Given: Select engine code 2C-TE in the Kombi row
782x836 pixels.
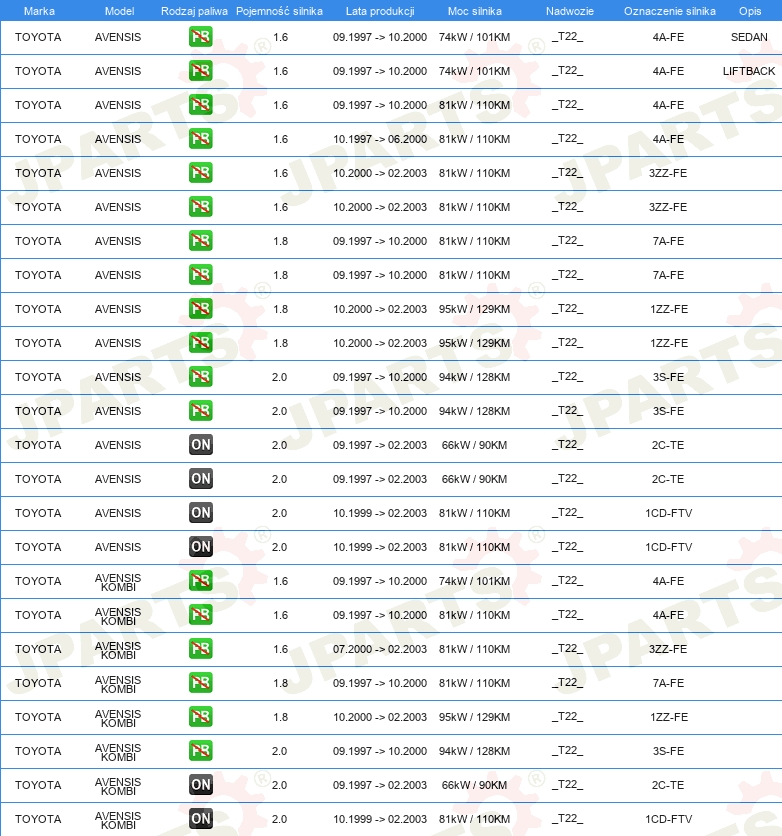Looking at the screenshot, I should coord(668,785).
